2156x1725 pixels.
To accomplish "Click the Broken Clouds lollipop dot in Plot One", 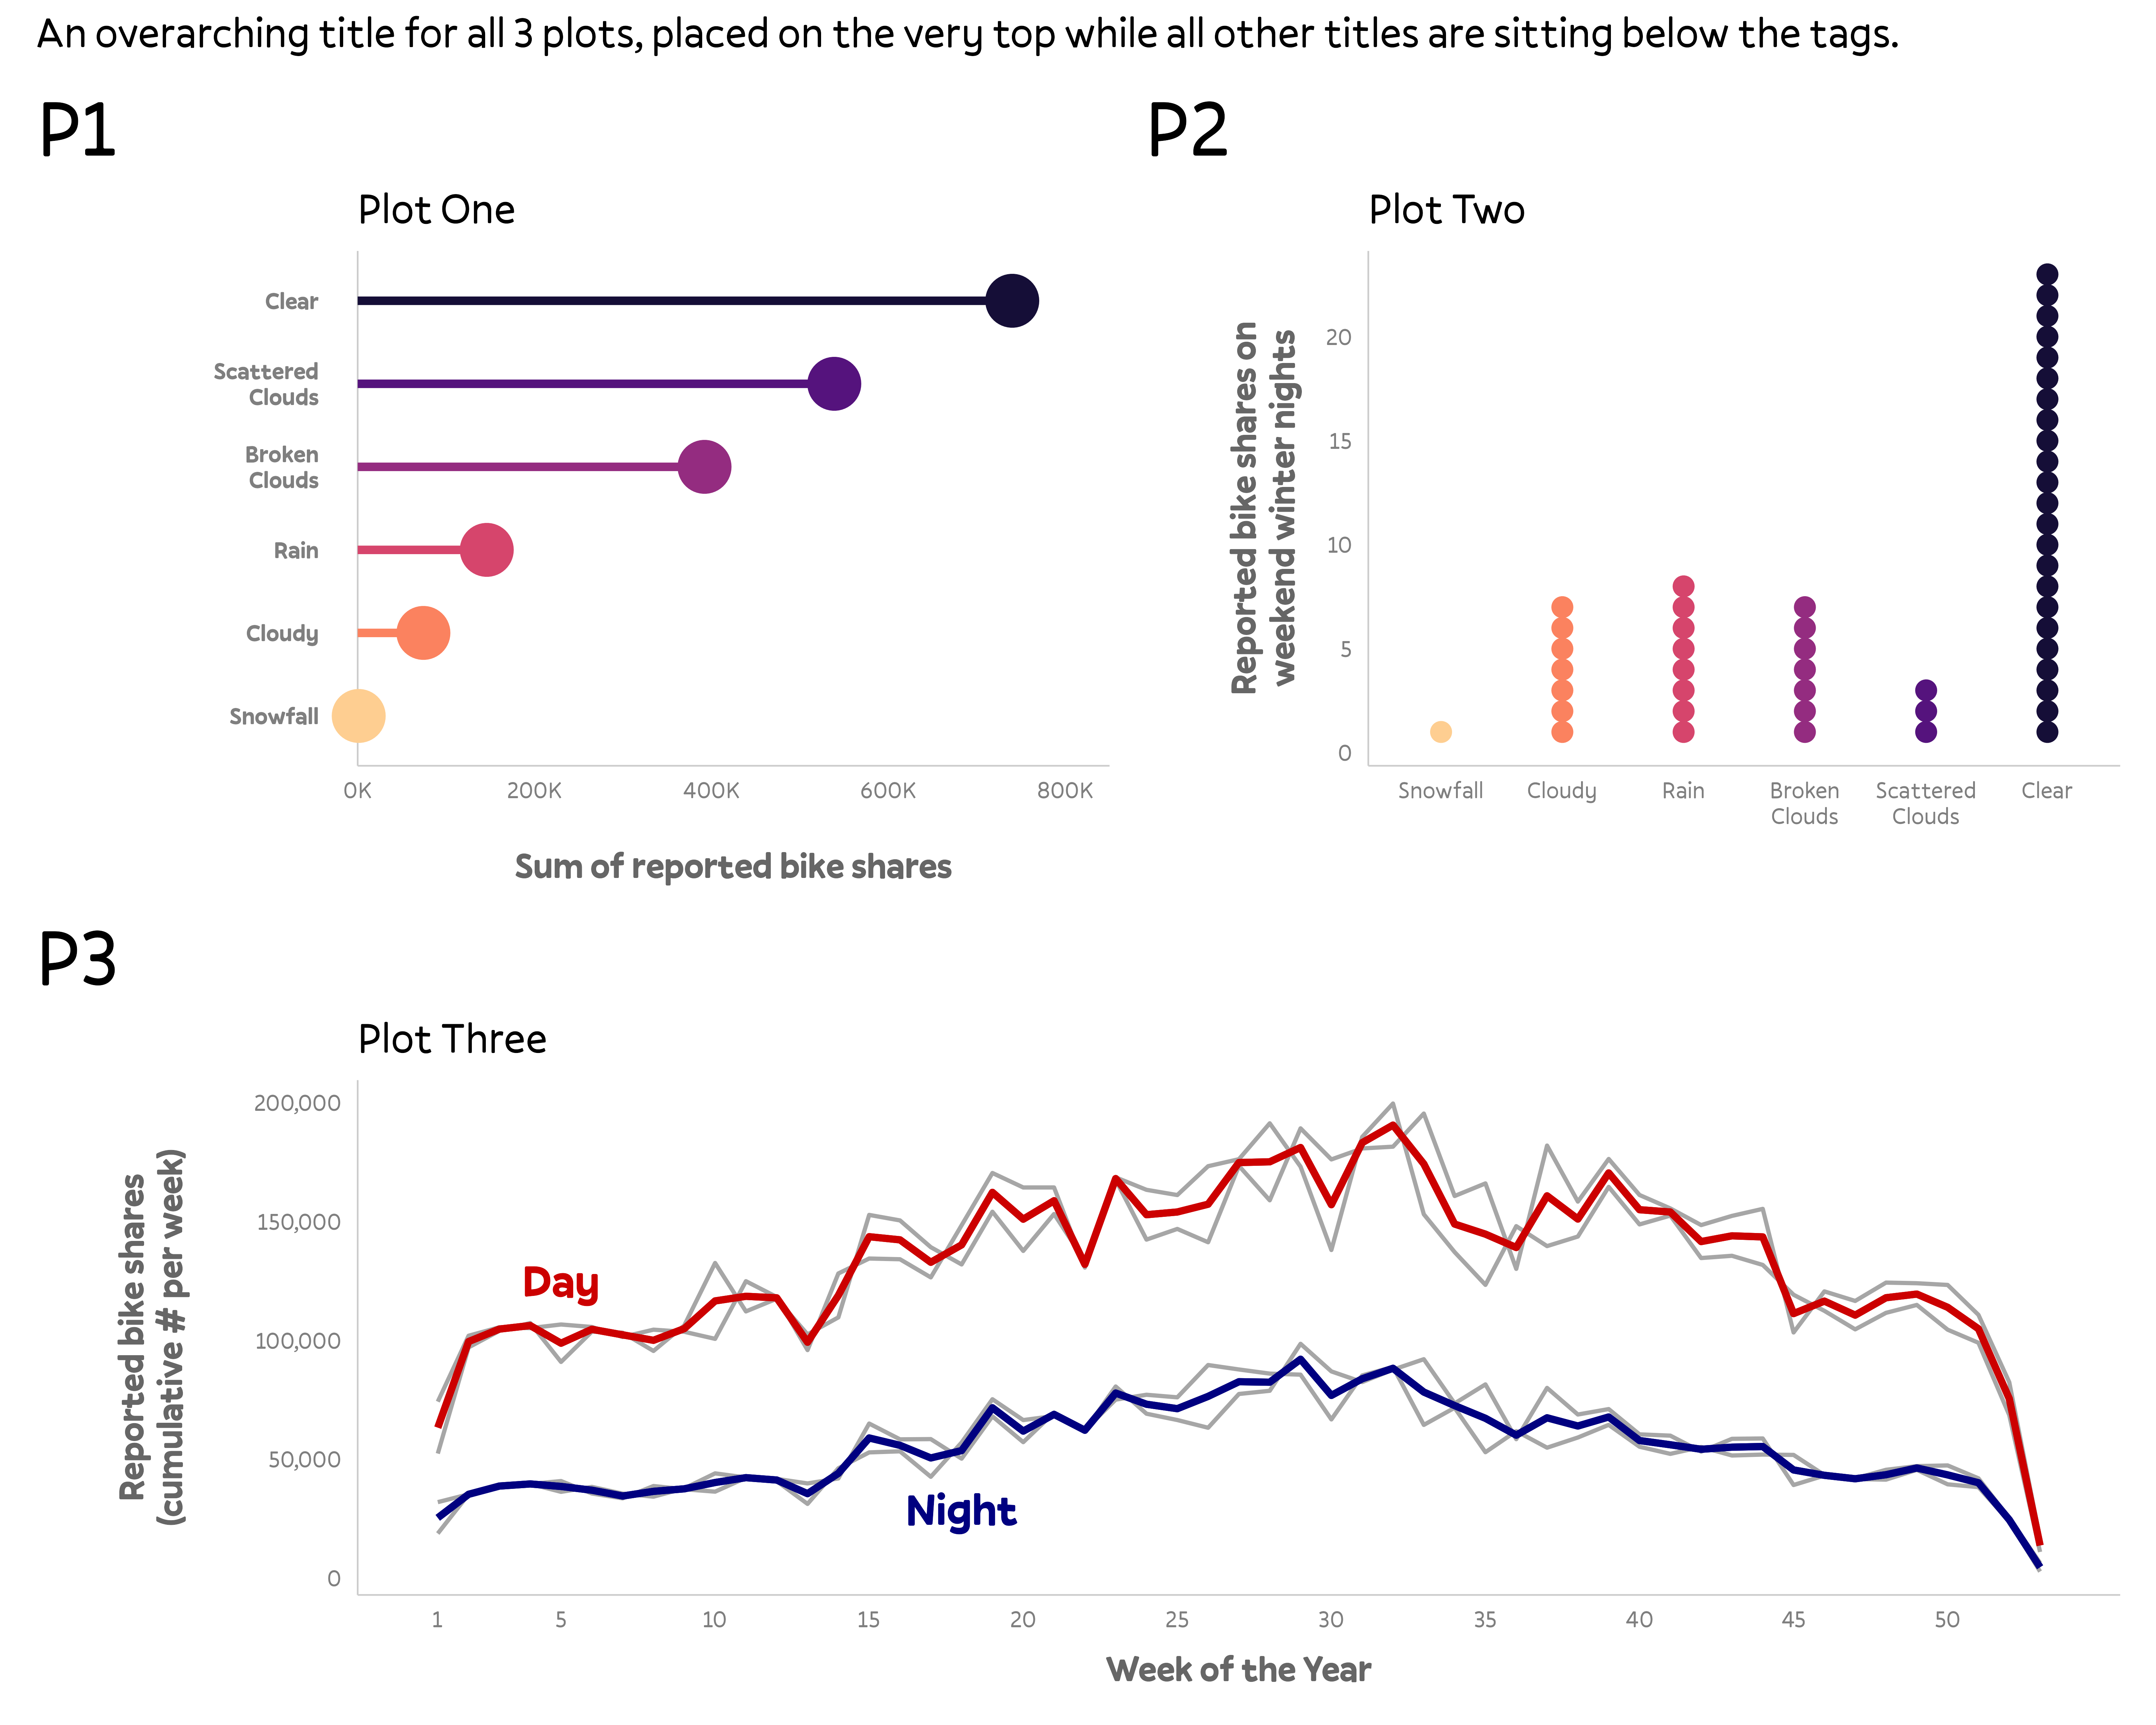I will coord(704,466).
